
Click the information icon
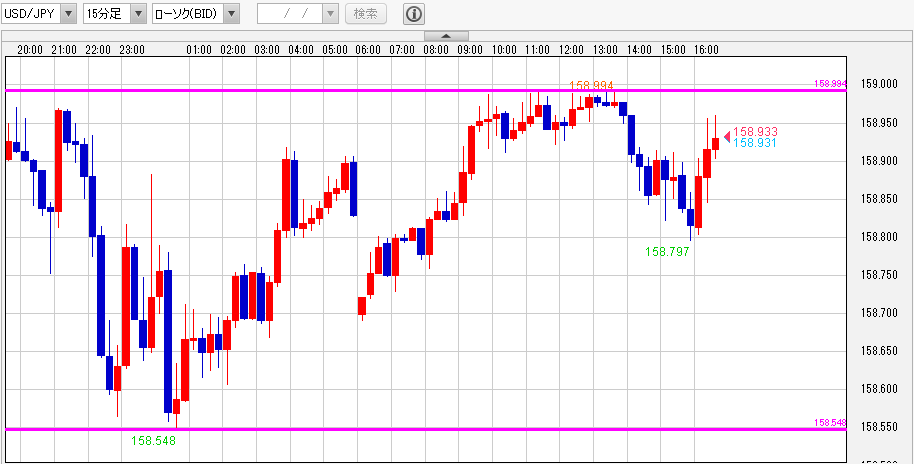click(414, 14)
